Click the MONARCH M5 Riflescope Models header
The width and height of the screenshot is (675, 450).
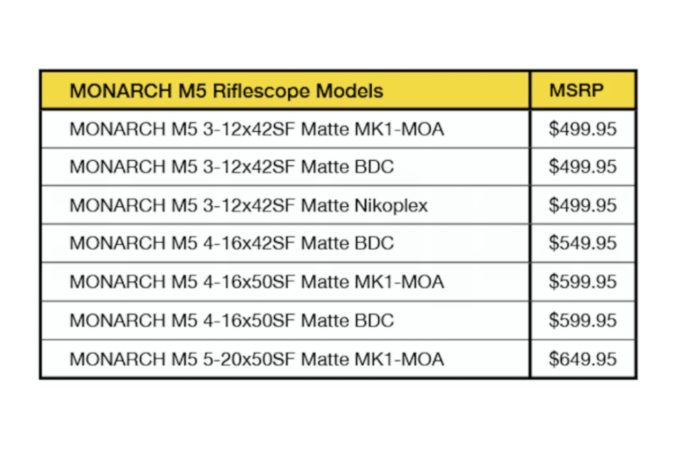point(226,91)
